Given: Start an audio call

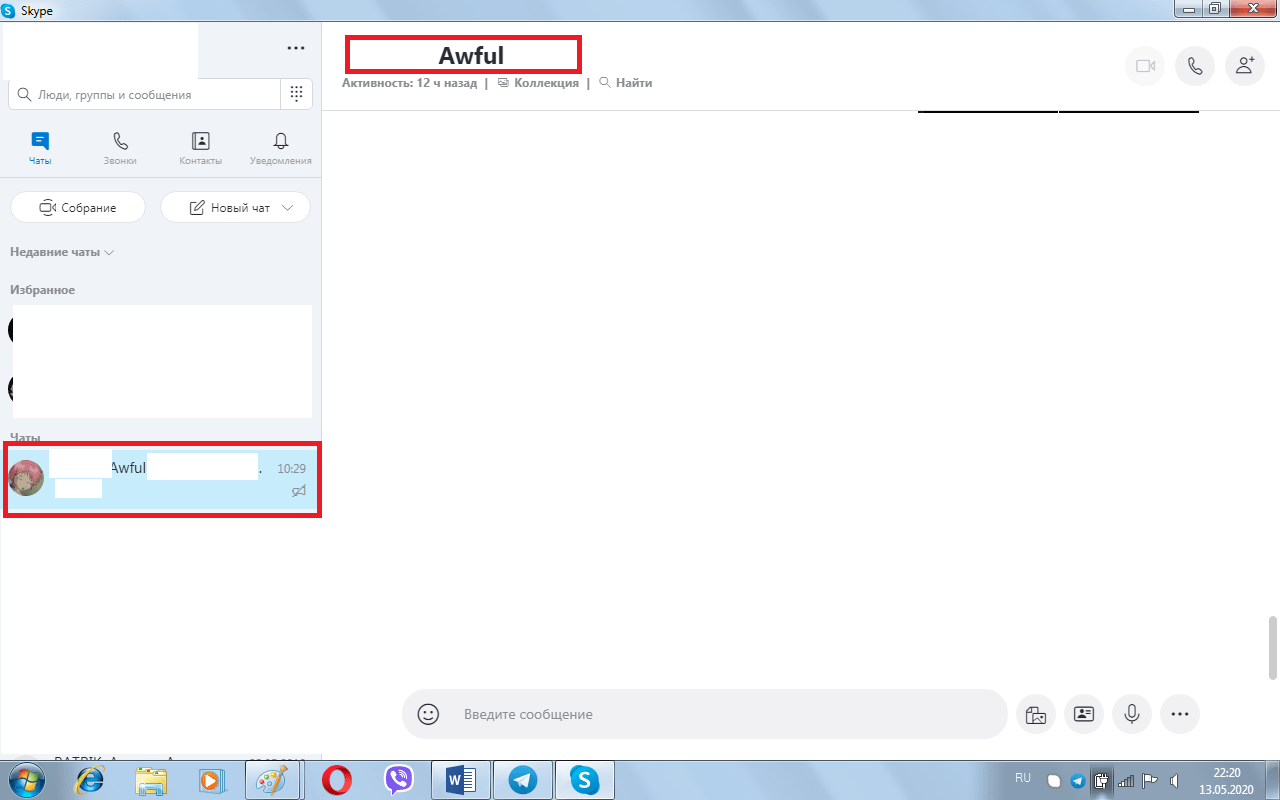Looking at the screenshot, I should 1195,66.
